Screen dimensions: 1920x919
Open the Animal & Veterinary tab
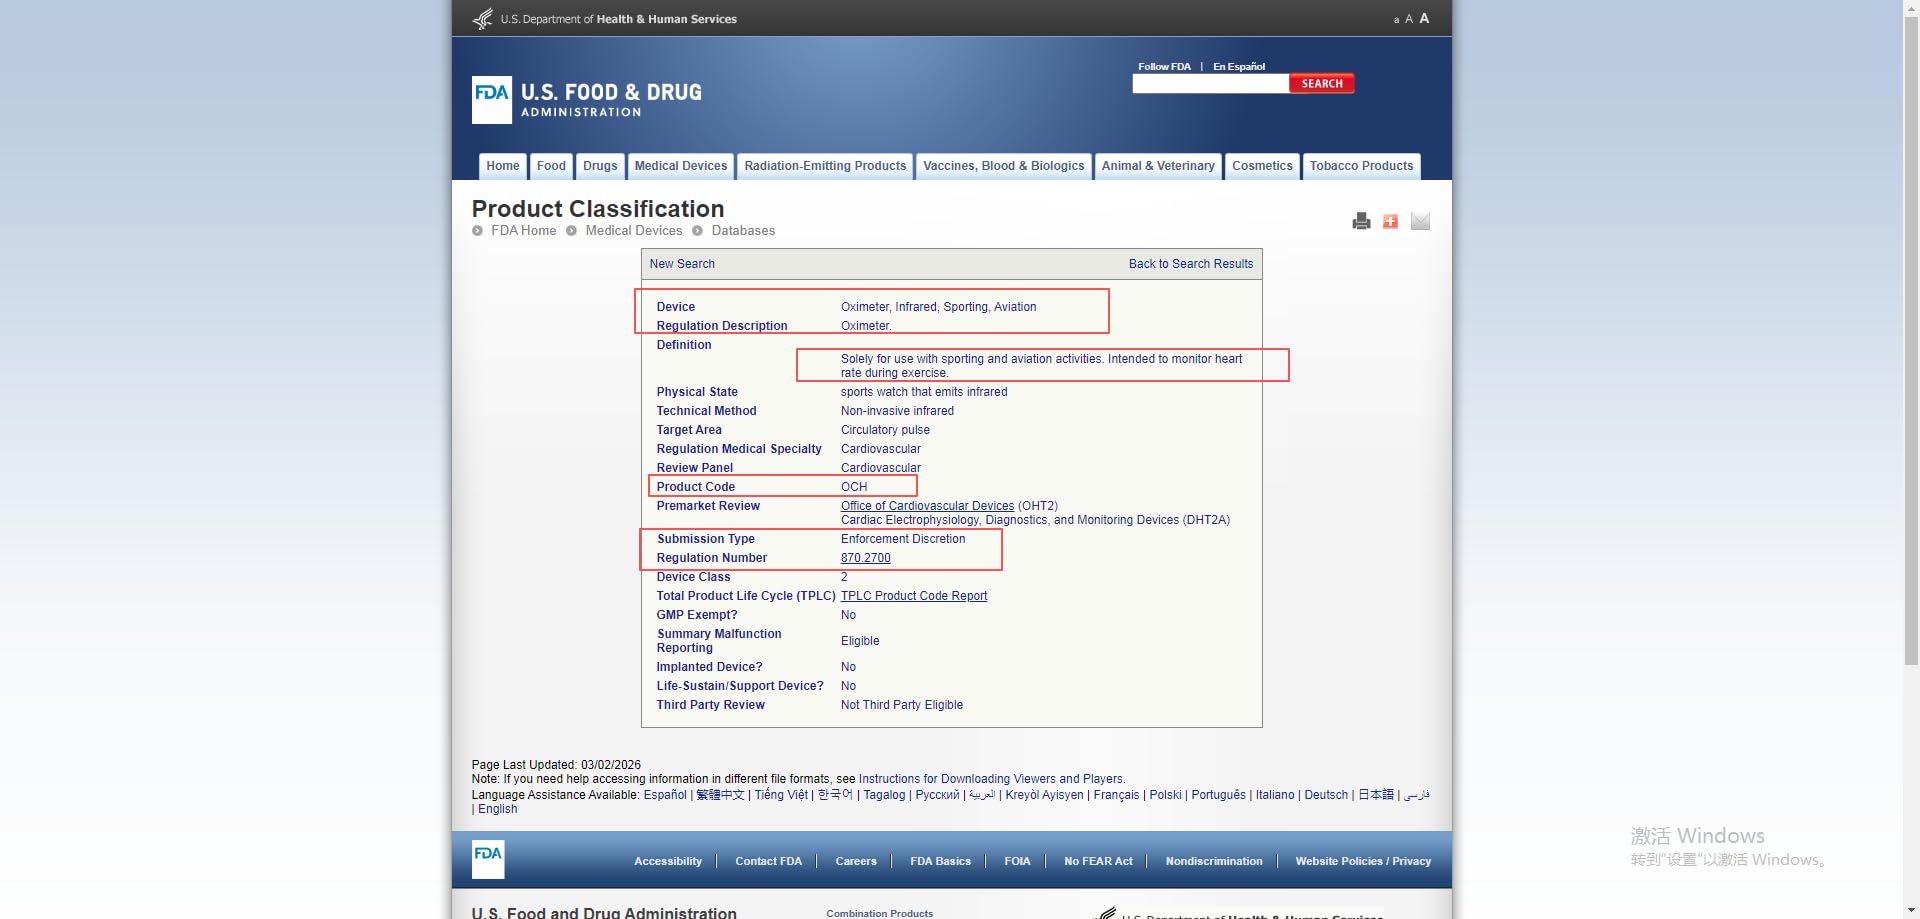[x=1158, y=166]
